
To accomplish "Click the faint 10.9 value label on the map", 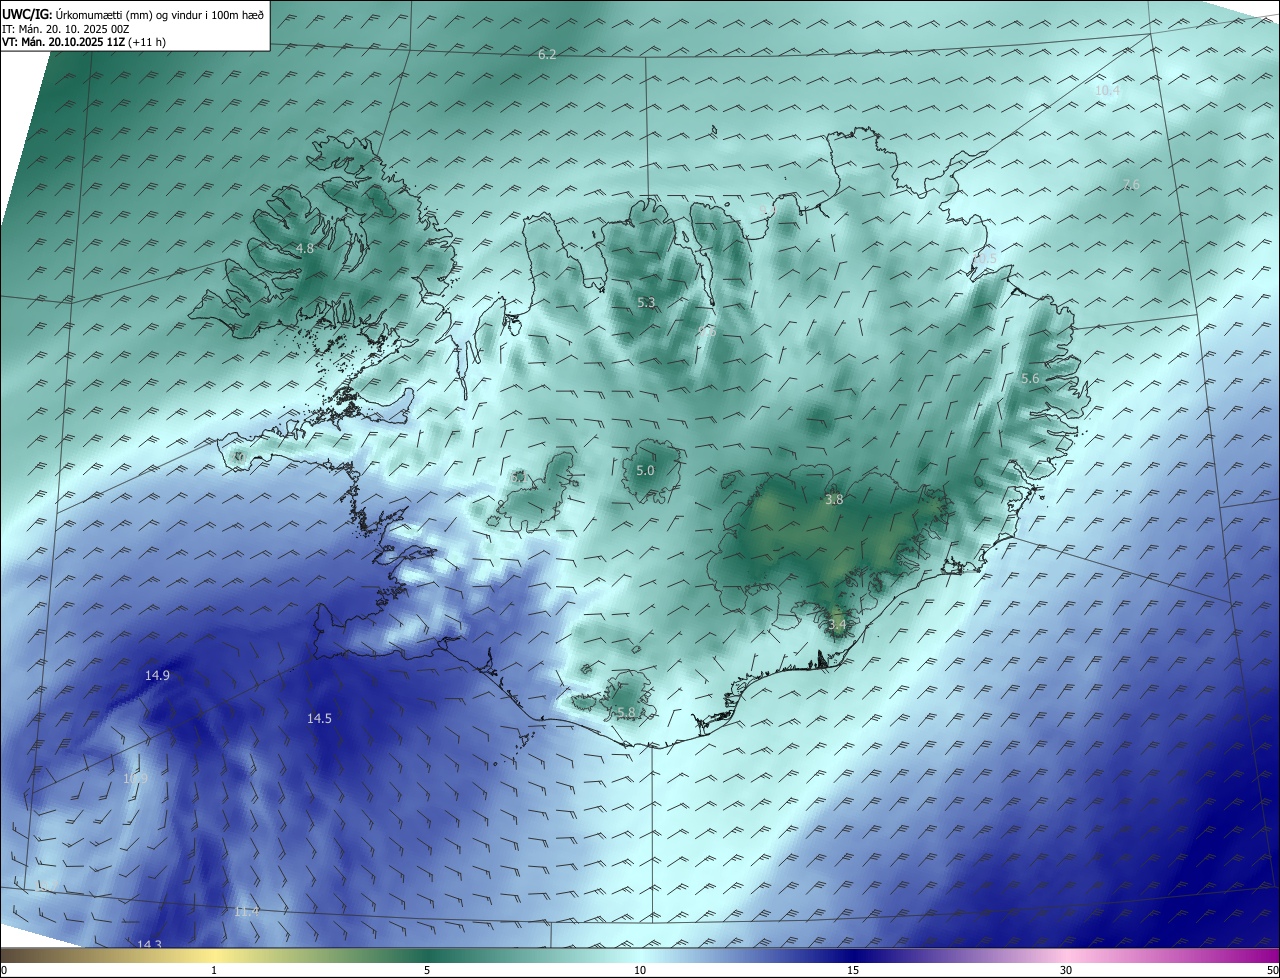I will (x=135, y=778).
